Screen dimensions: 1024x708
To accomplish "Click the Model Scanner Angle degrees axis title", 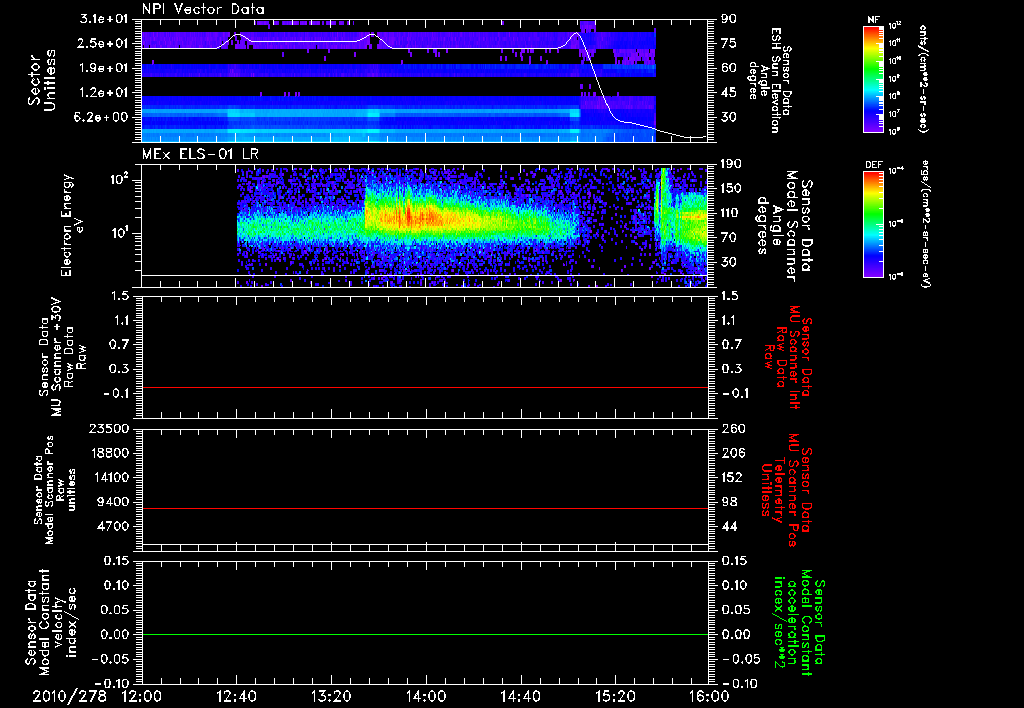I will pyautogui.click(x=784, y=226).
